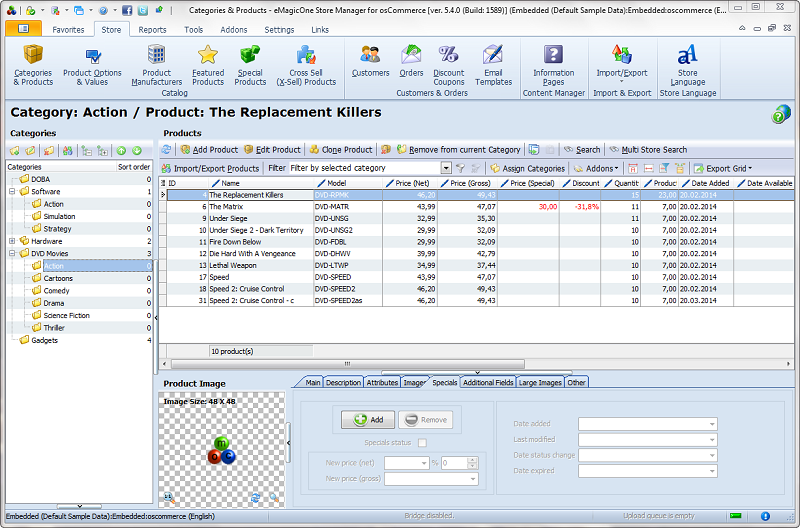The width and height of the screenshot is (800, 528).
Task: Click the Clone Product button
Action: pyautogui.click(x=341, y=149)
